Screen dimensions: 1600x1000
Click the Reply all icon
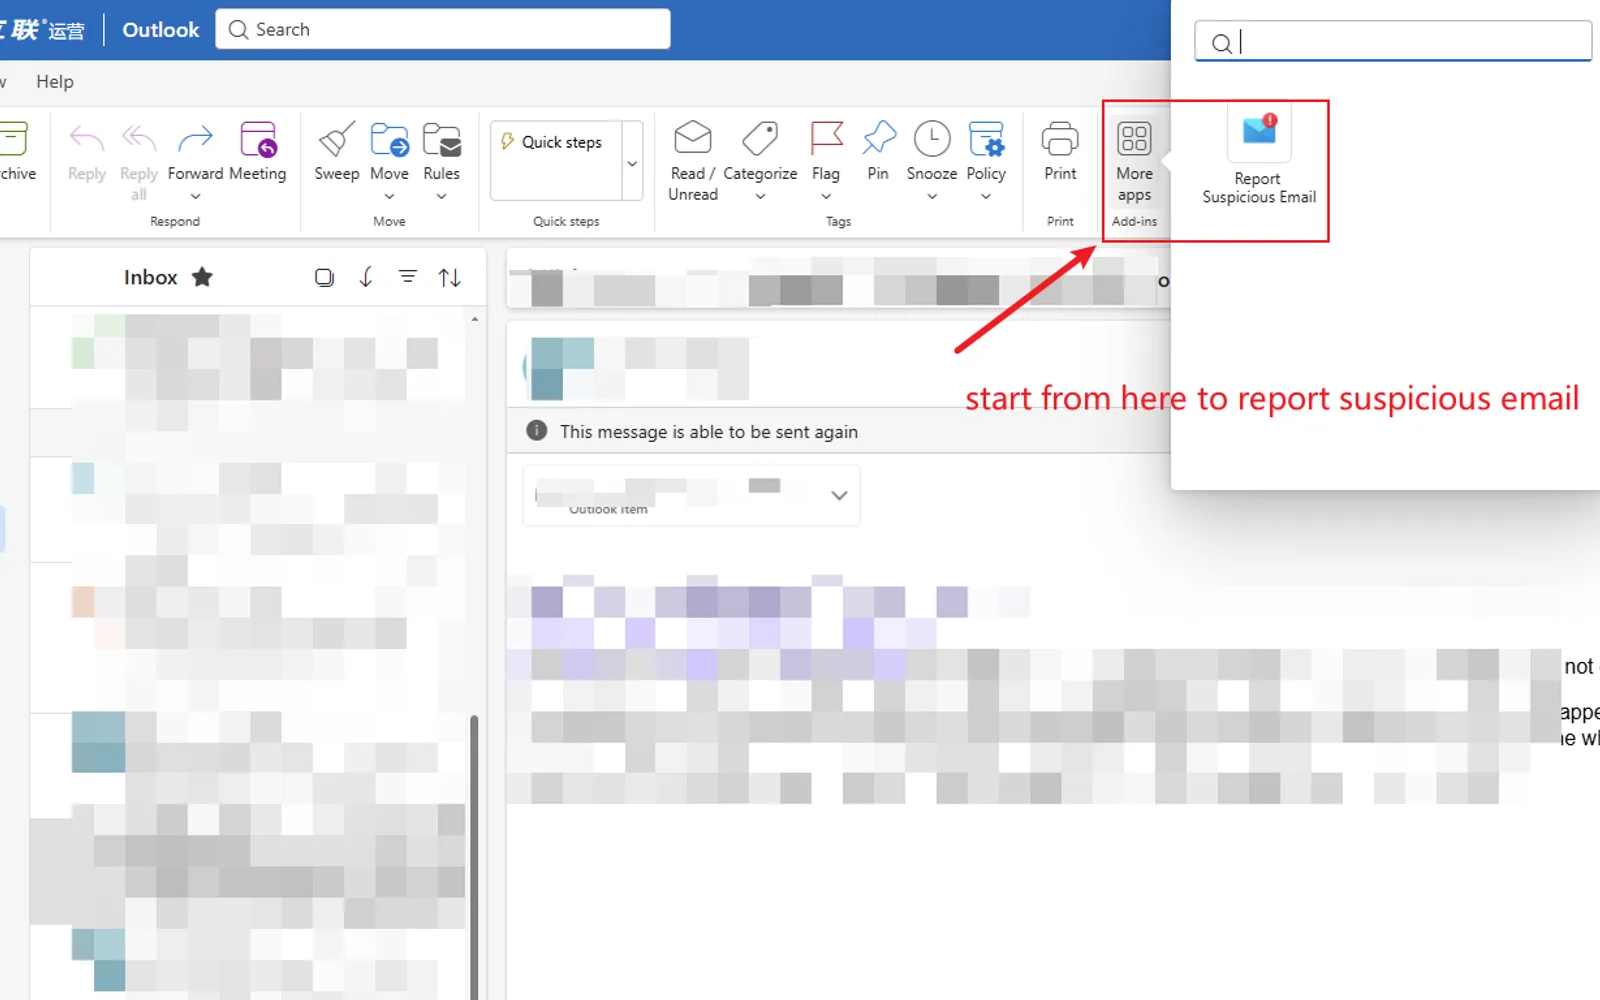(x=139, y=140)
